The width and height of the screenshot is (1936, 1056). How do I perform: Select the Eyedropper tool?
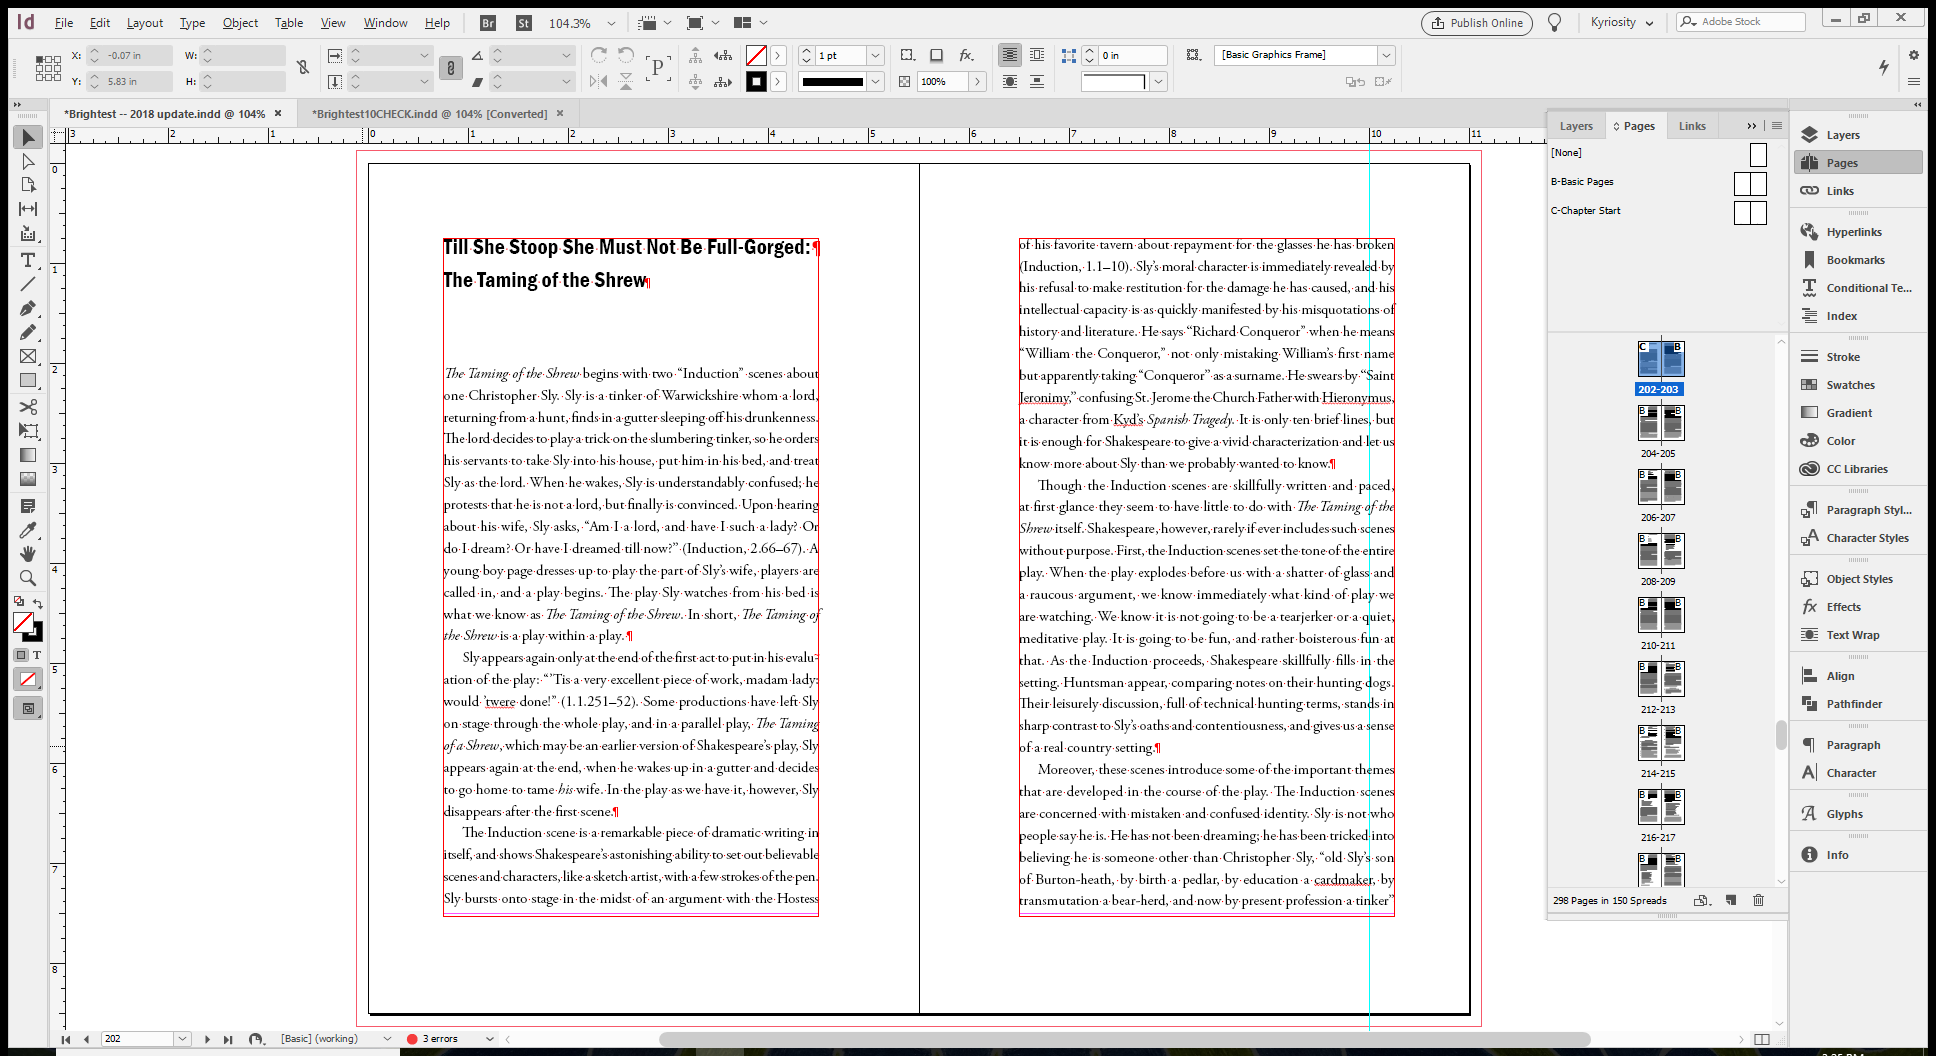coord(28,530)
